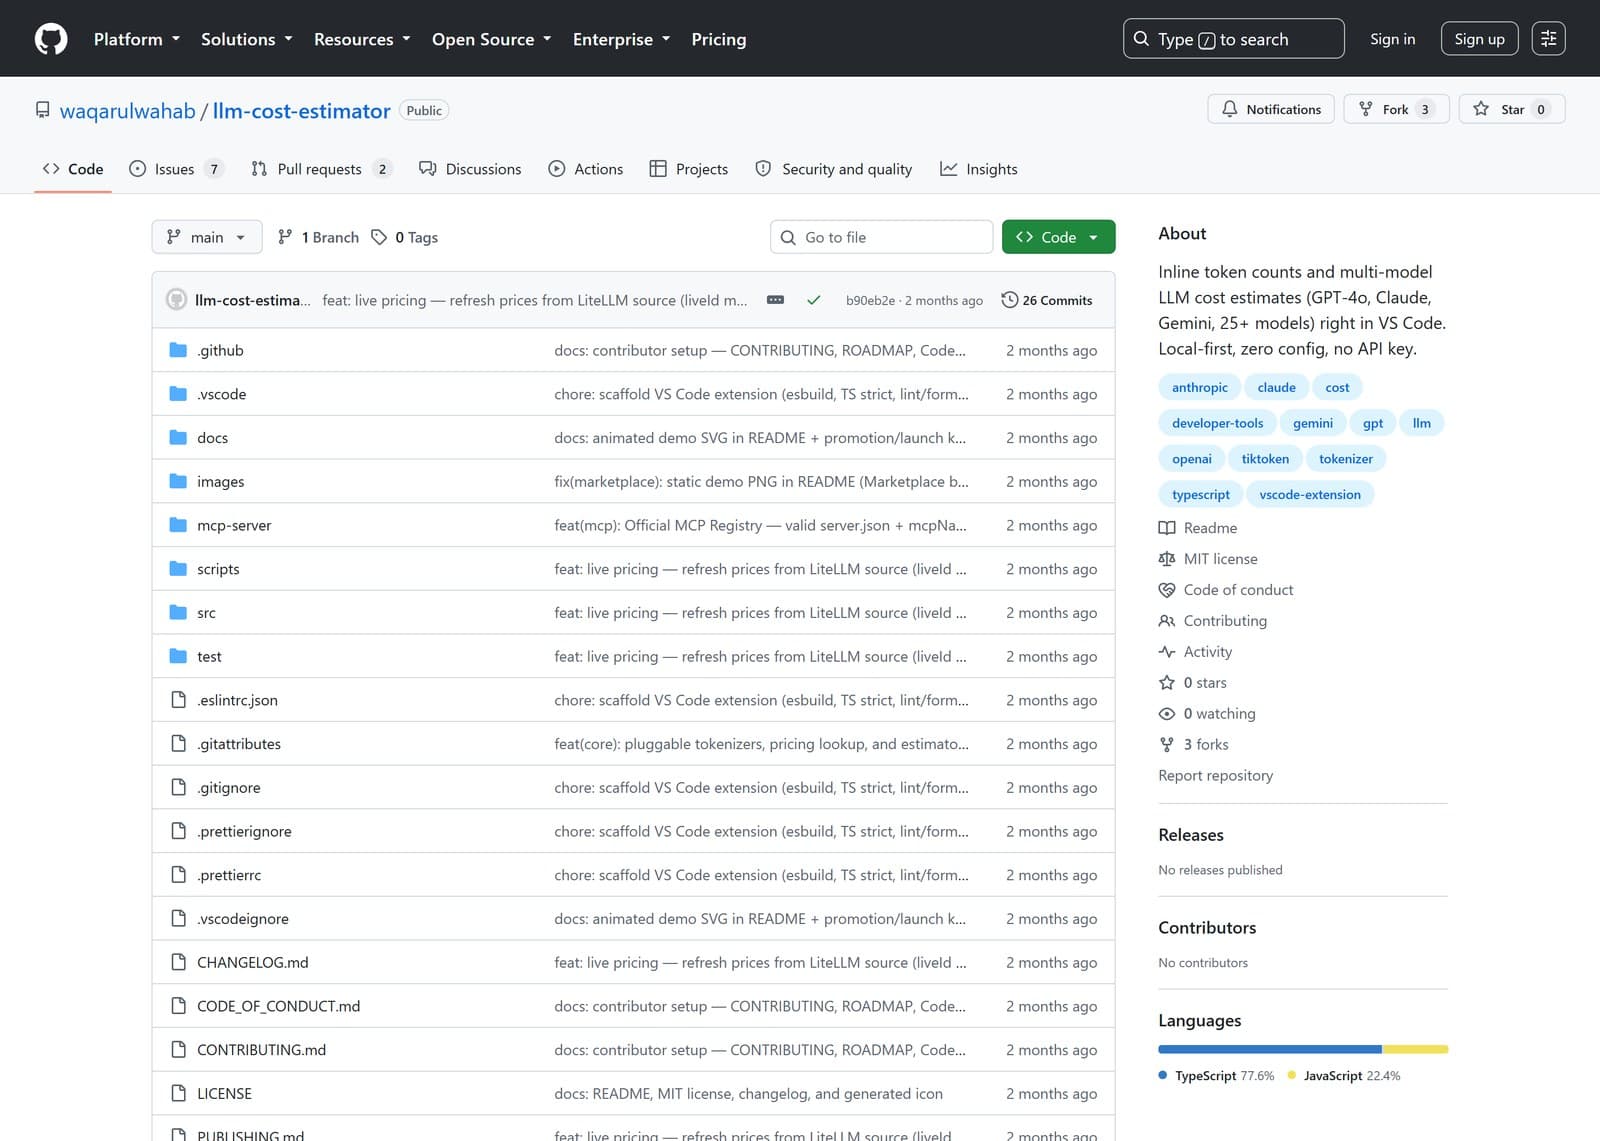Click the heart icon beside Code of conduct
Screen dimensions: 1600x1141
pos(1167,590)
